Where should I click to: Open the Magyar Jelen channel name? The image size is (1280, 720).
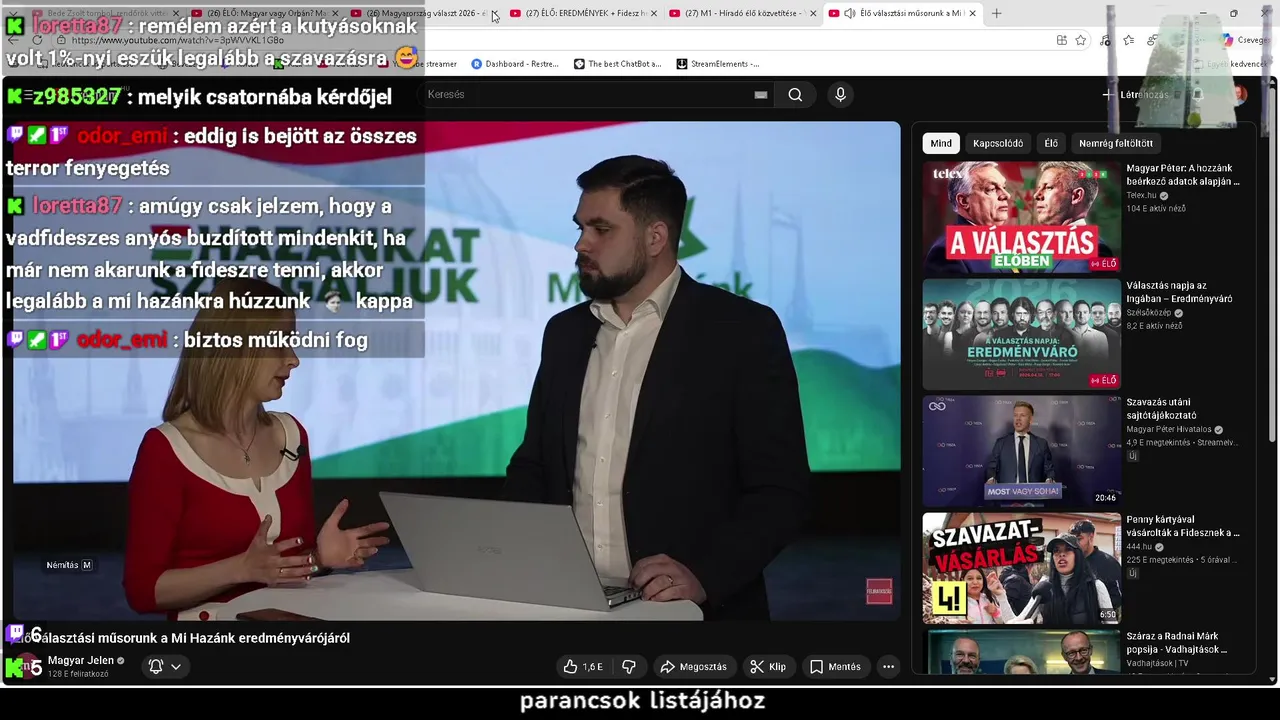pos(81,661)
